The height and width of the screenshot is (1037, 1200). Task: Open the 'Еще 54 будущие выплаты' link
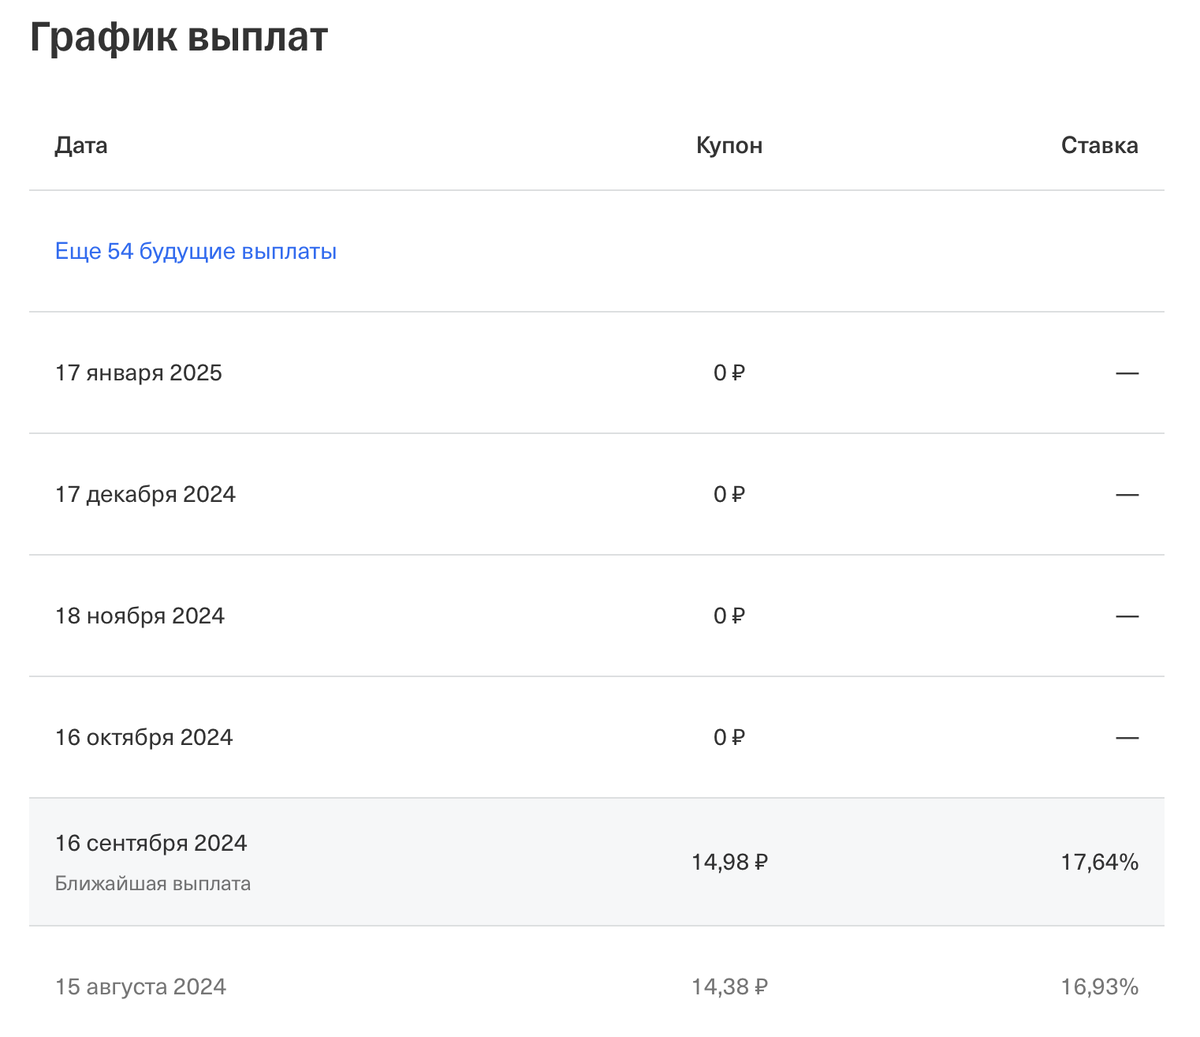[x=196, y=251]
